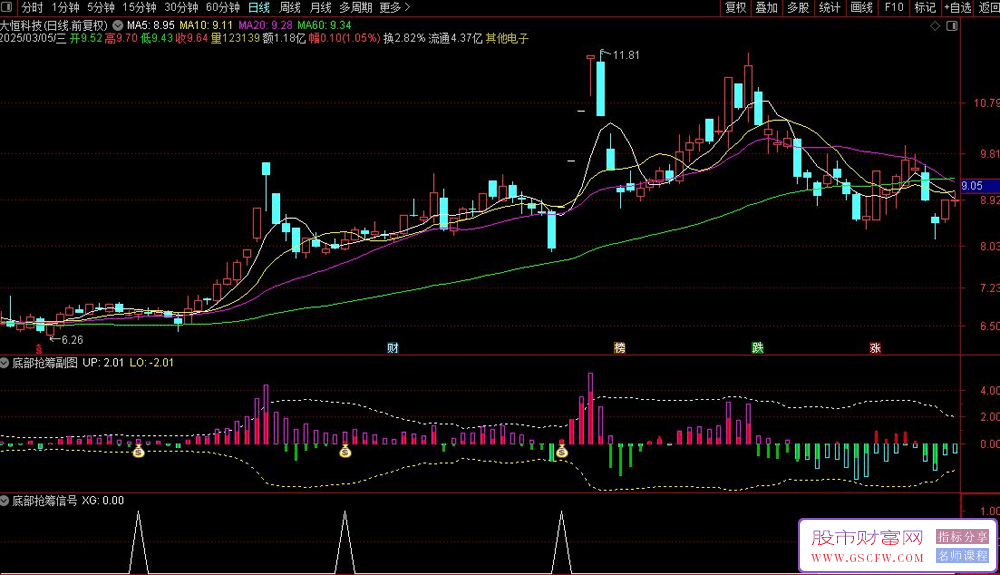Switch to 周线 weekly chart
This screenshot has height=575, width=1000.
point(290,8)
